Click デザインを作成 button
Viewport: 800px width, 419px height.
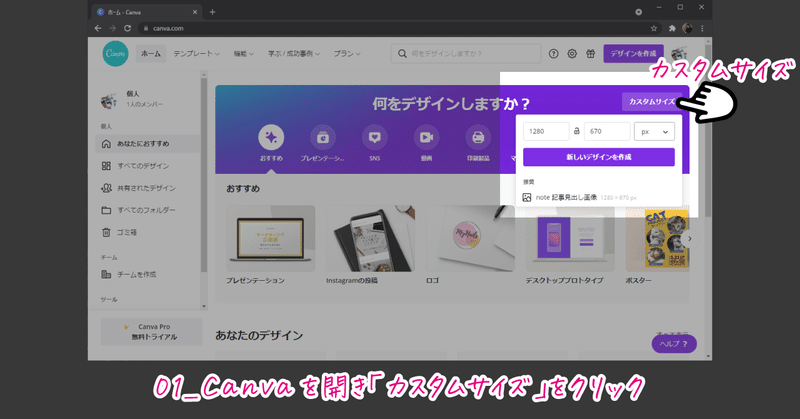pyautogui.click(x=633, y=54)
